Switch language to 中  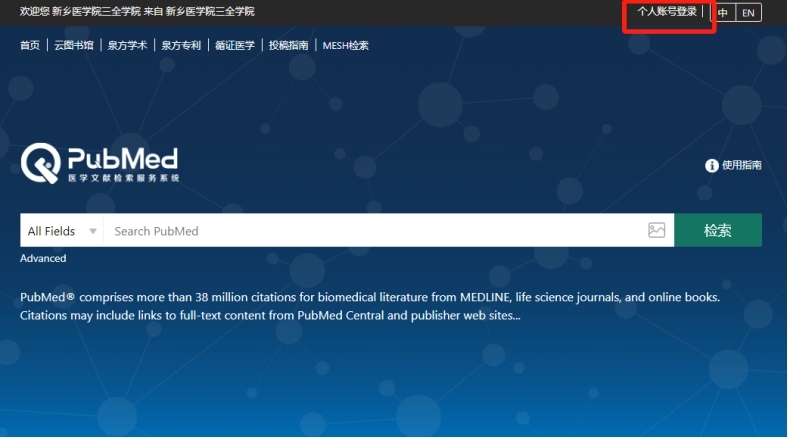click(723, 13)
